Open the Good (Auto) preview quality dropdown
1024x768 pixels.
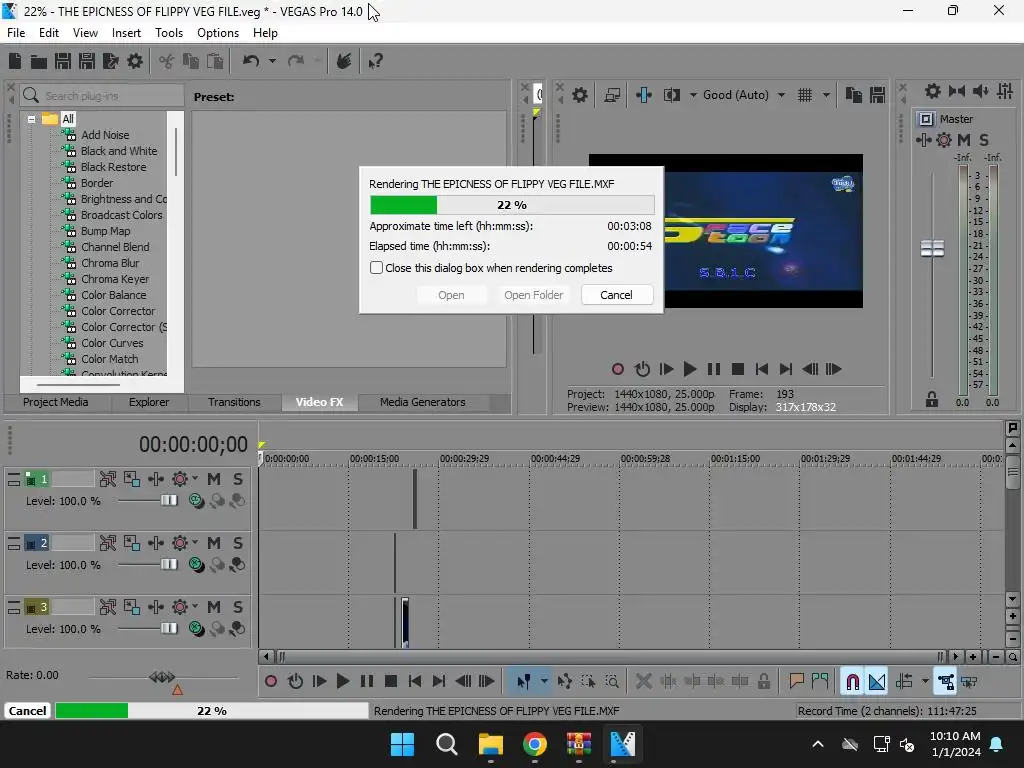(781, 95)
